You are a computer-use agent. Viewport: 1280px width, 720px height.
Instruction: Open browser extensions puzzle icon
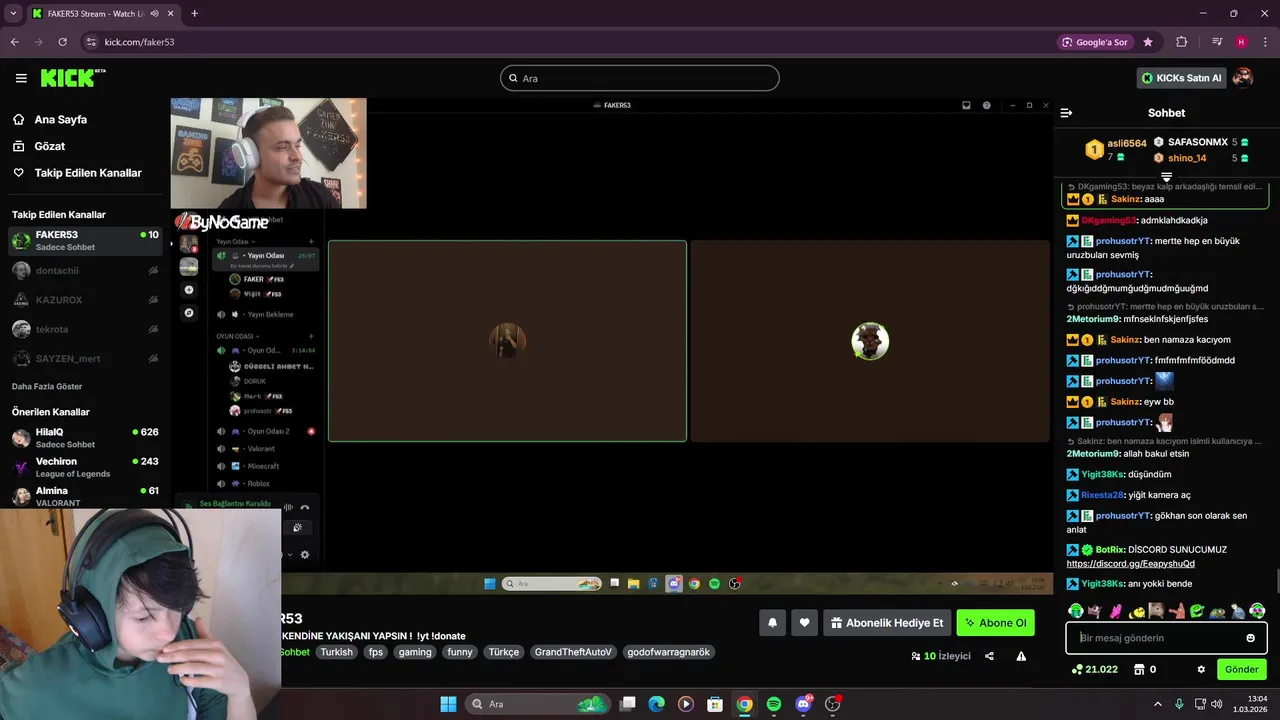pyautogui.click(x=1182, y=42)
